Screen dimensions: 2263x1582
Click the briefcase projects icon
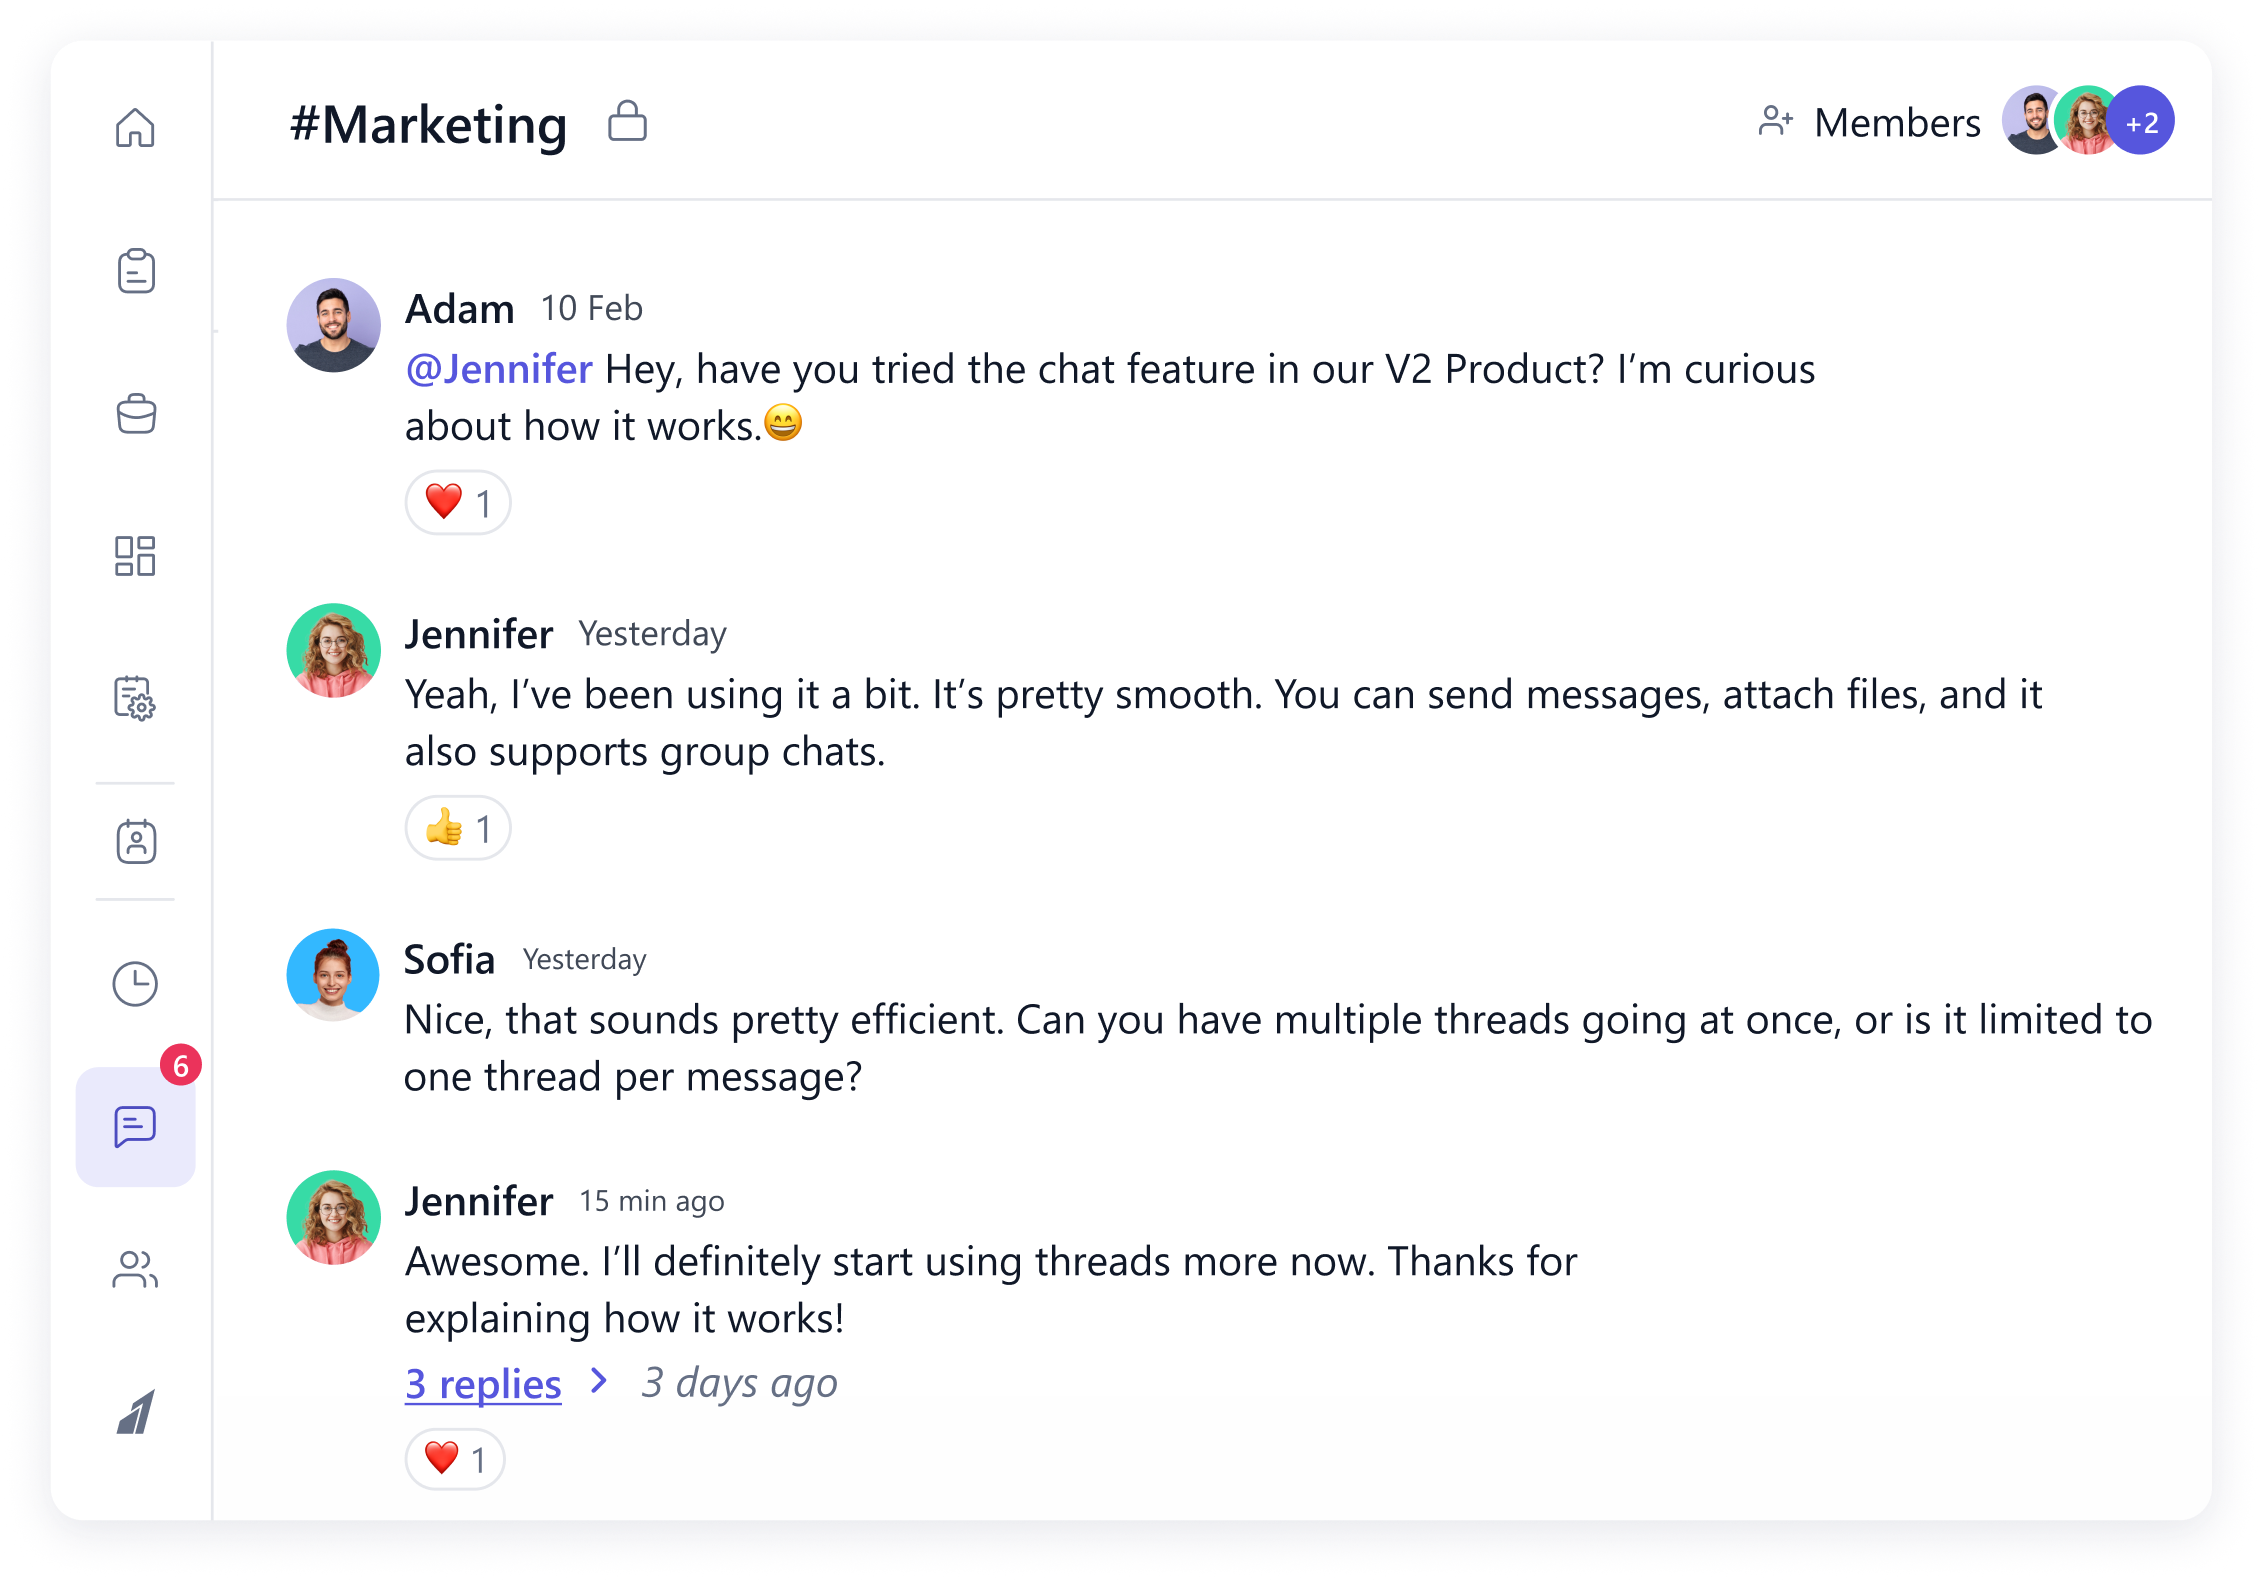[x=136, y=414]
